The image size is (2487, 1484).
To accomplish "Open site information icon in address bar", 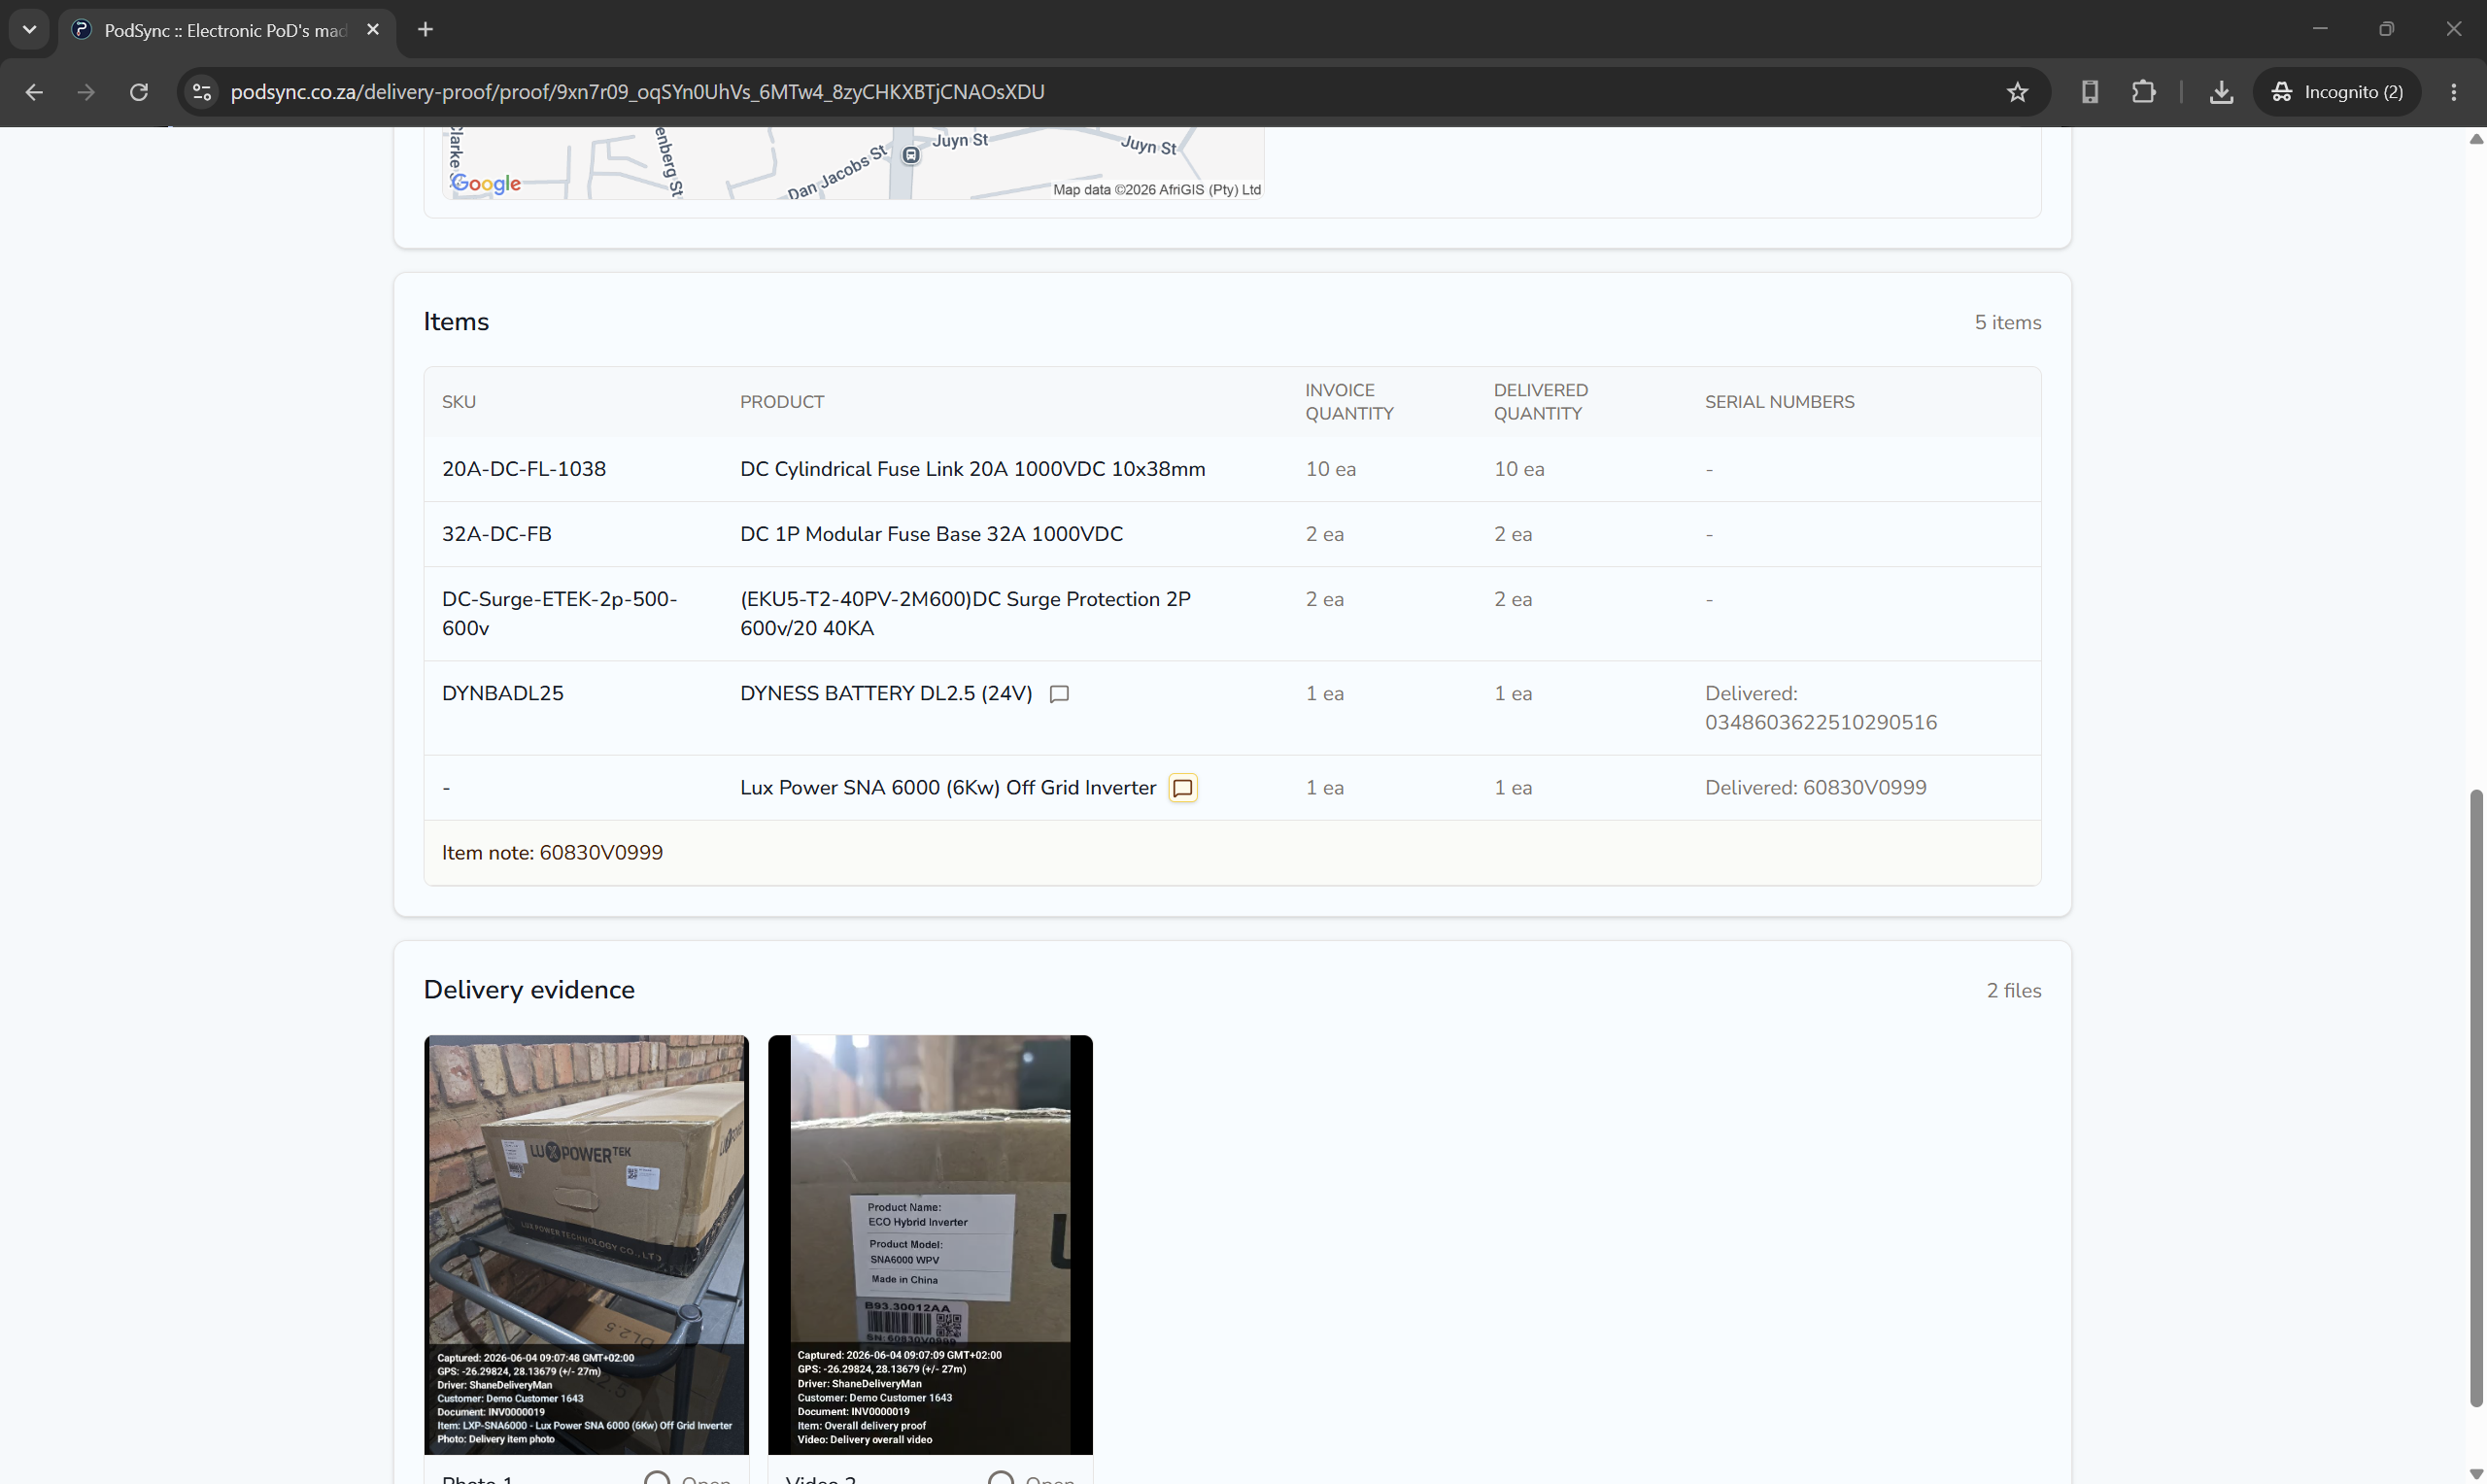I will coord(203,92).
